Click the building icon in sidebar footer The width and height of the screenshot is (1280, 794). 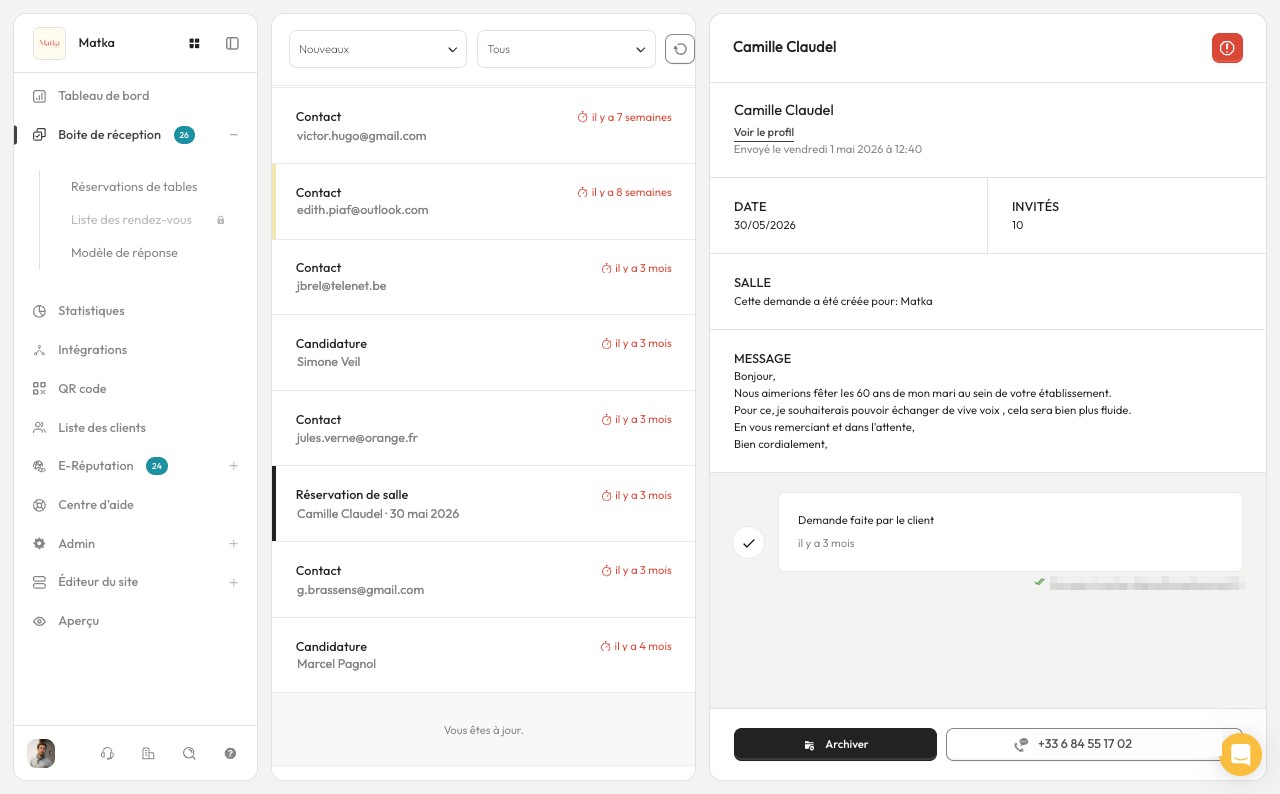[149, 754]
